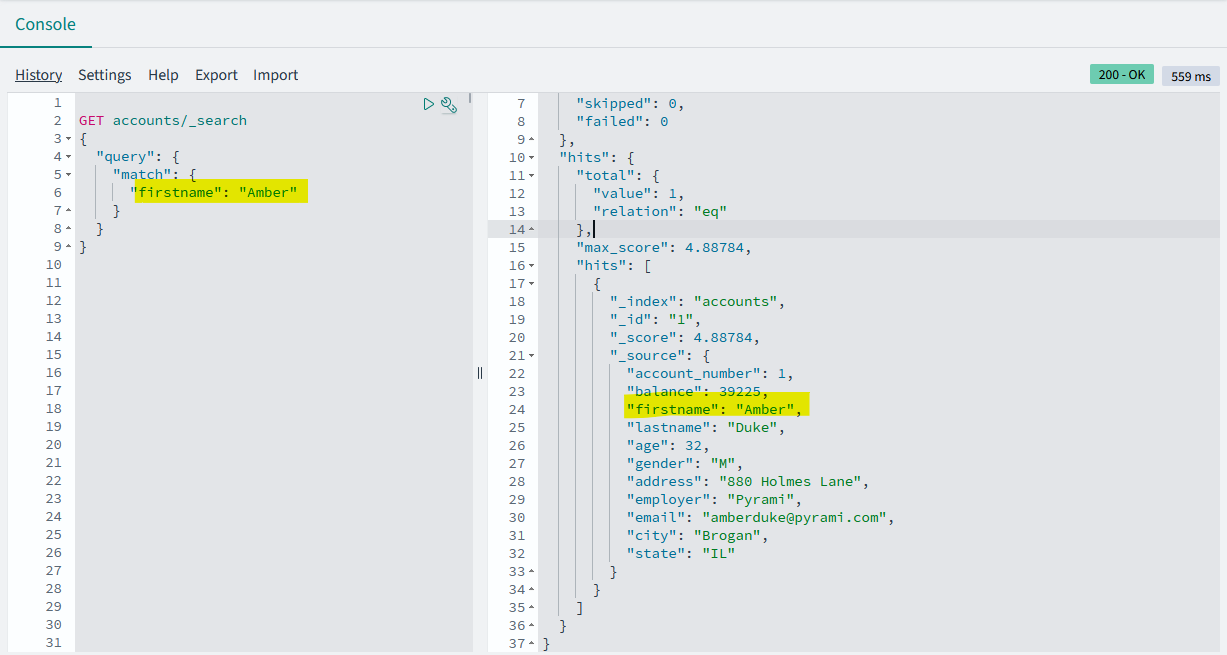1227x655 pixels.
Task: Click the "relation": "eq" line
Action: point(659,211)
